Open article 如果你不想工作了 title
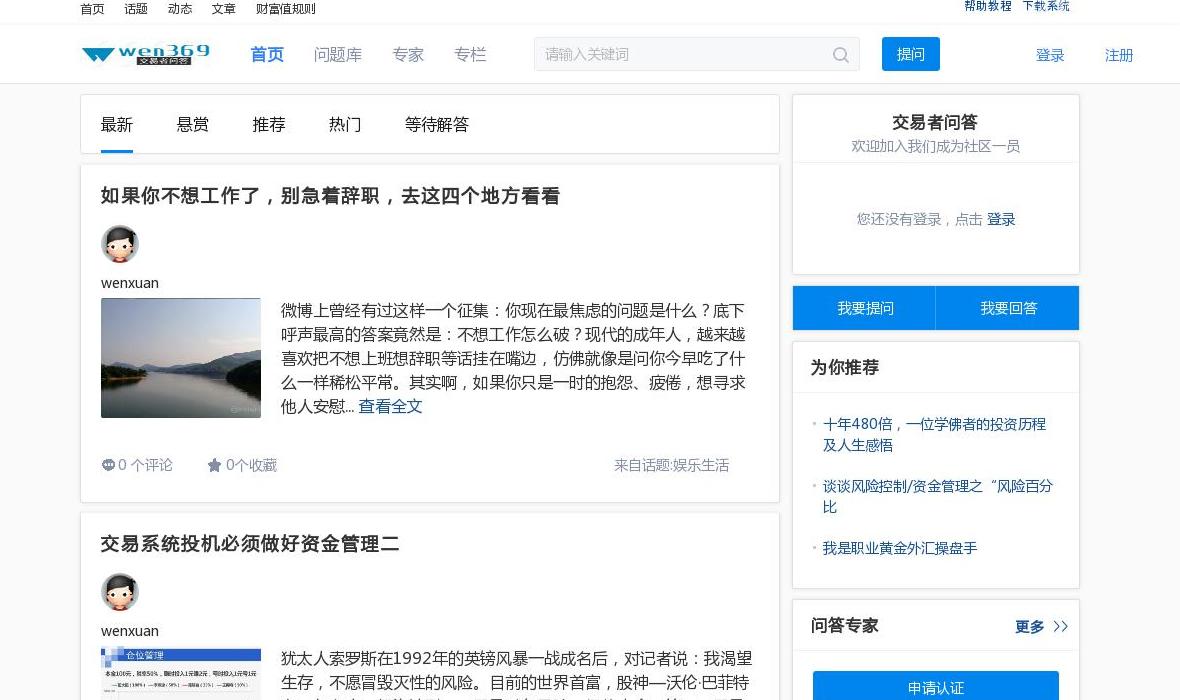Image resolution: width=1180 pixels, height=700 pixels. (x=330, y=196)
